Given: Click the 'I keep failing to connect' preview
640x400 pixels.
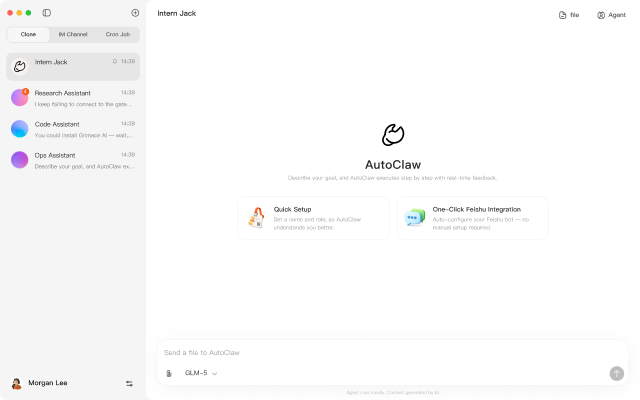Looking at the screenshot, I should point(83,104).
